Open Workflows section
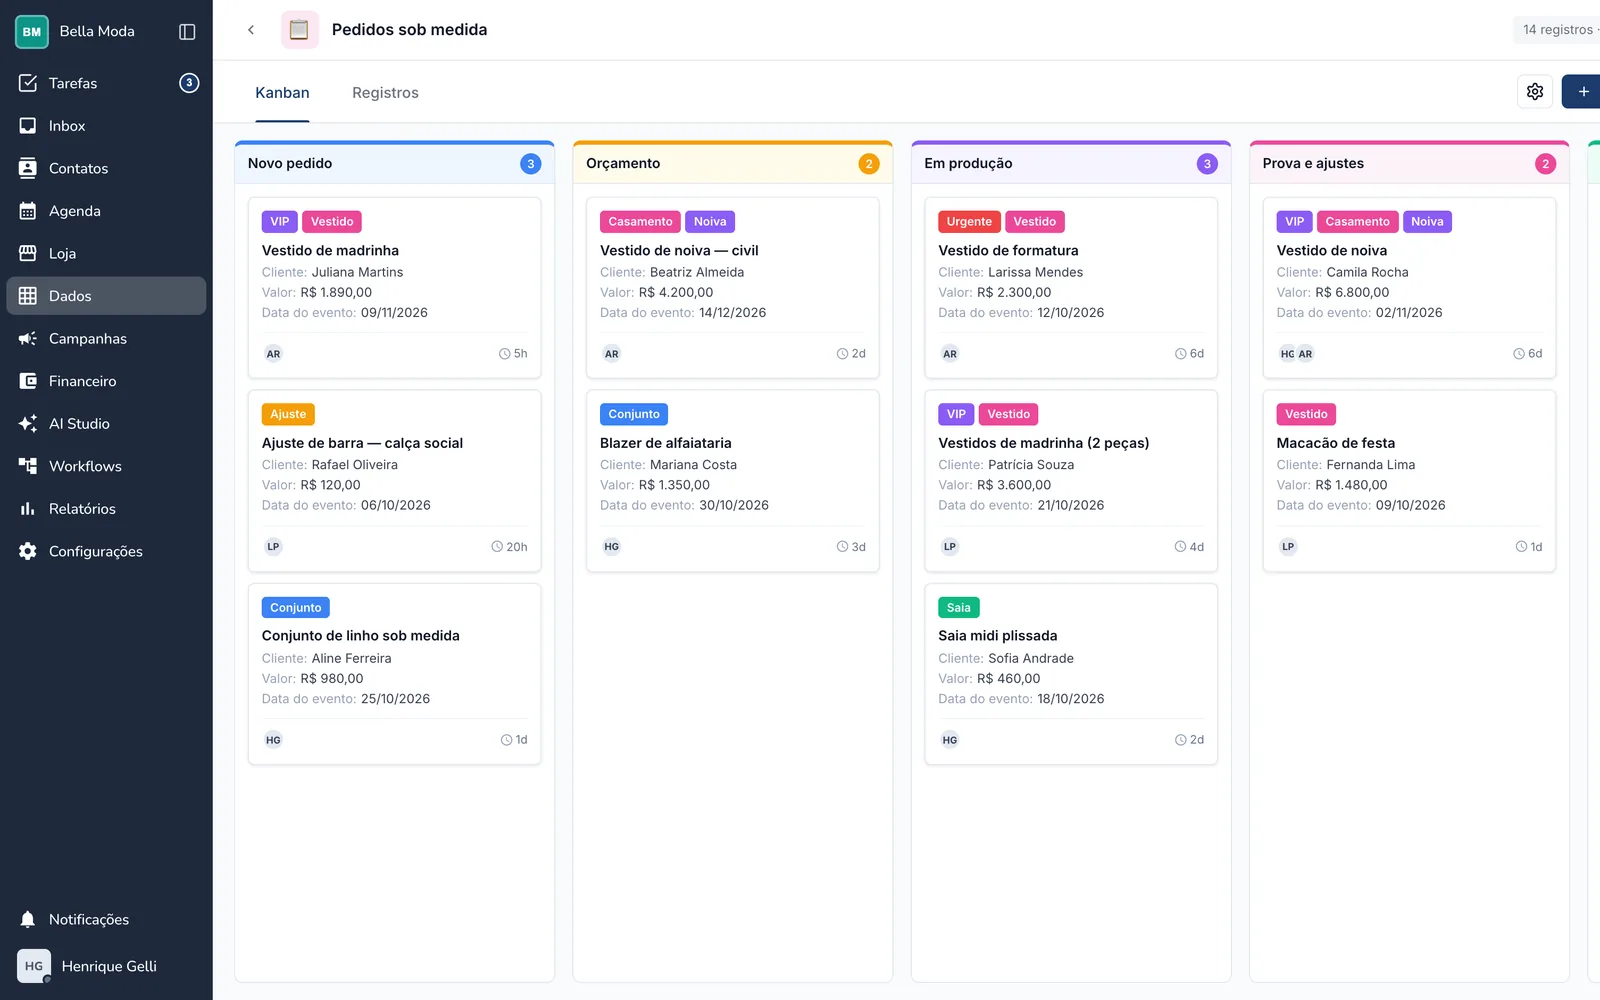 [106, 466]
